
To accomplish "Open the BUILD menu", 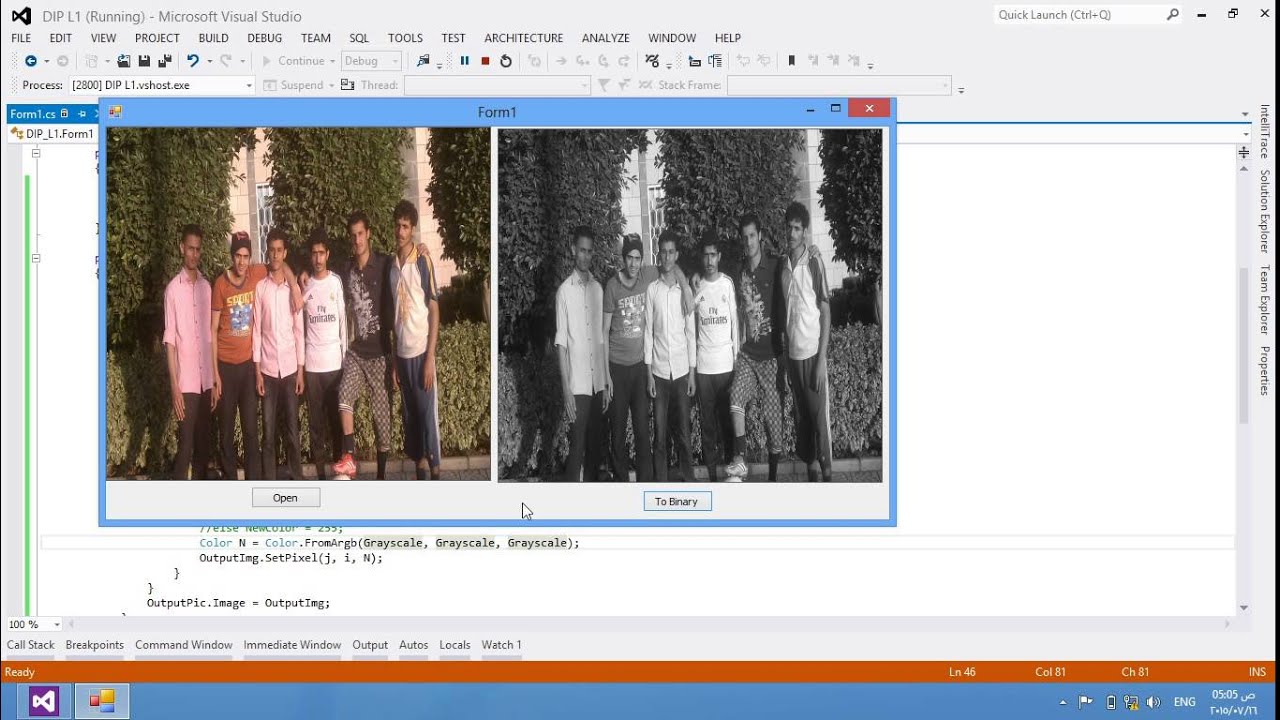I will [x=214, y=38].
